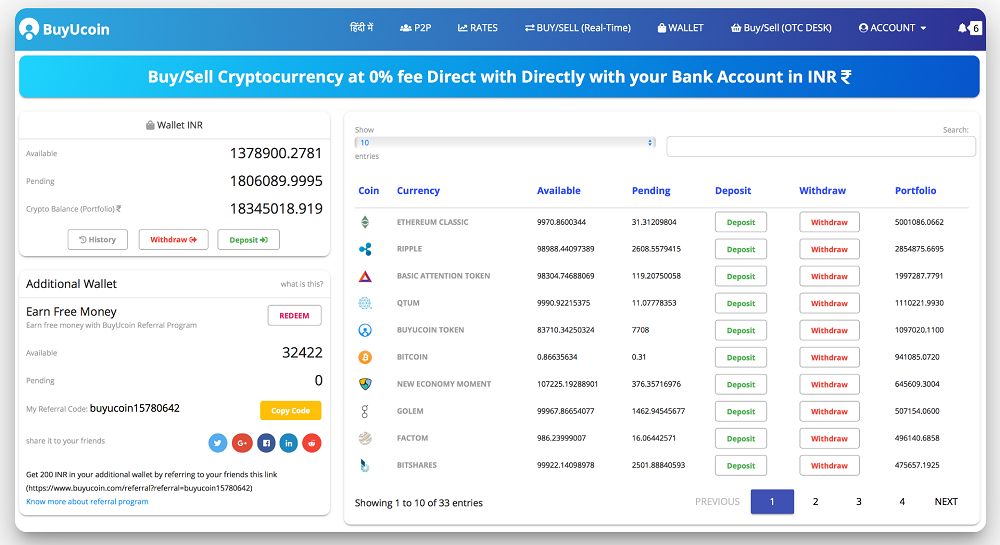Click the New Economy Moment coin icon

pyautogui.click(x=365, y=384)
